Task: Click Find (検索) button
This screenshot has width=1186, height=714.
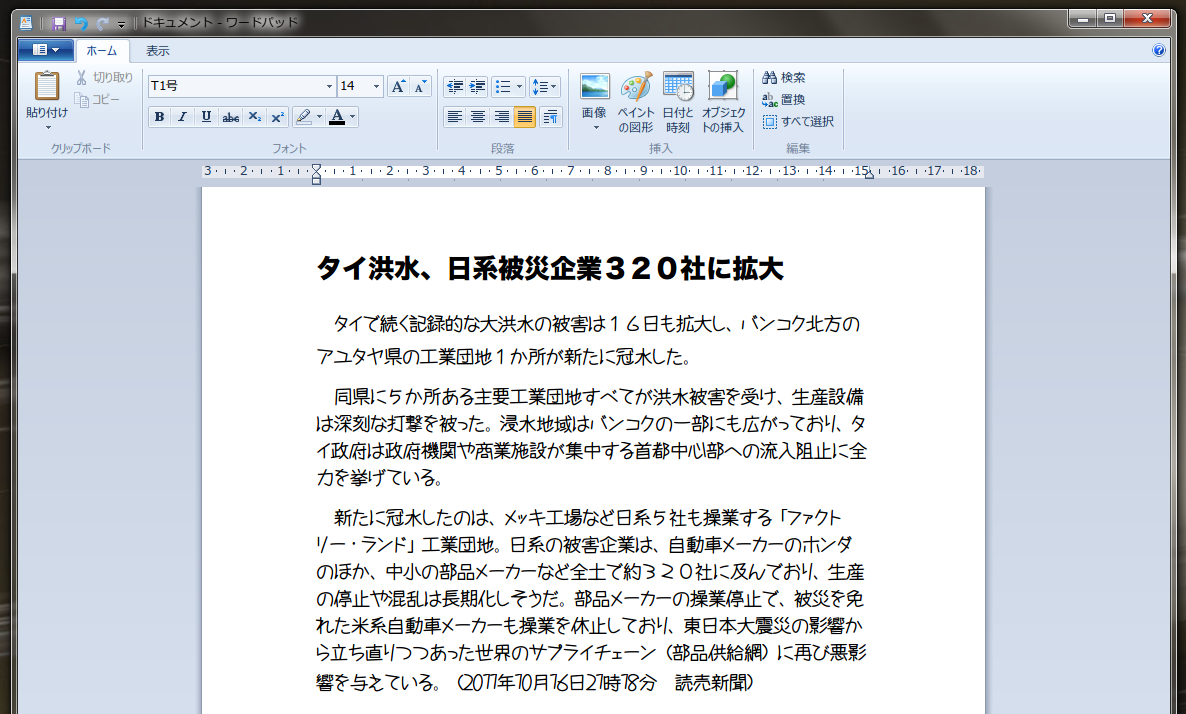Action: (x=784, y=78)
